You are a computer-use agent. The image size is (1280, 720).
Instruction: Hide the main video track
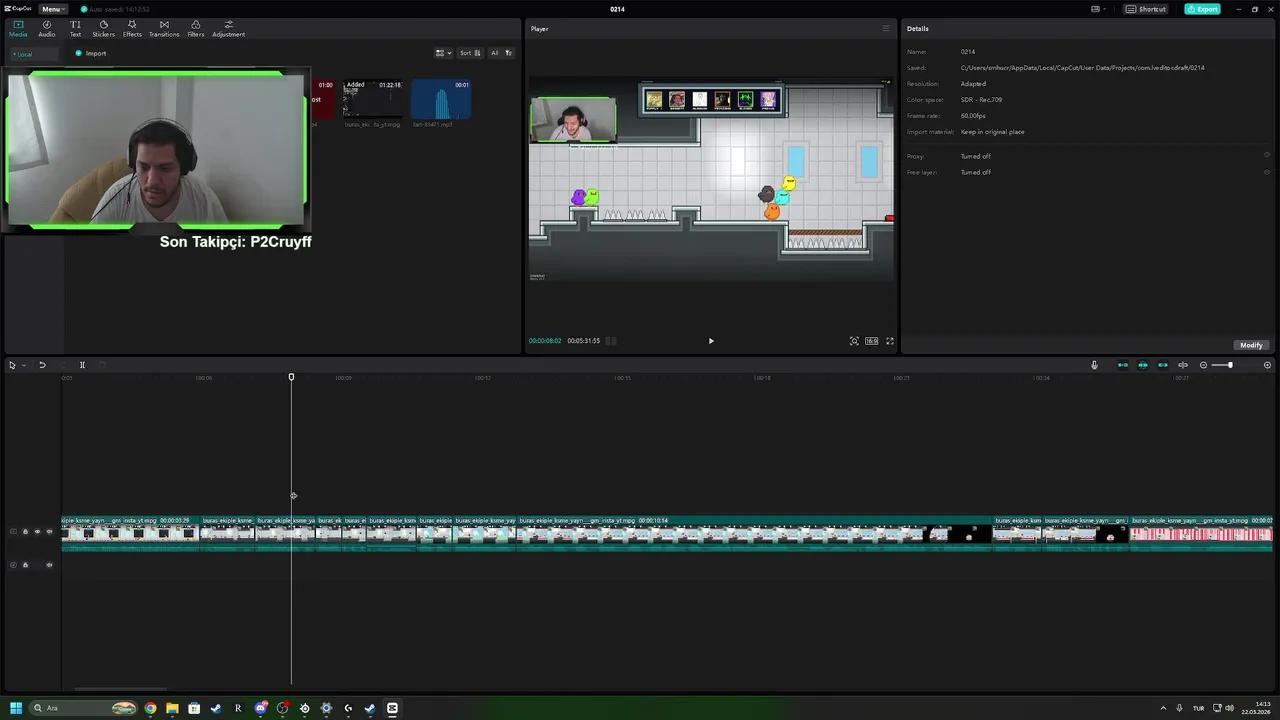(x=37, y=532)
